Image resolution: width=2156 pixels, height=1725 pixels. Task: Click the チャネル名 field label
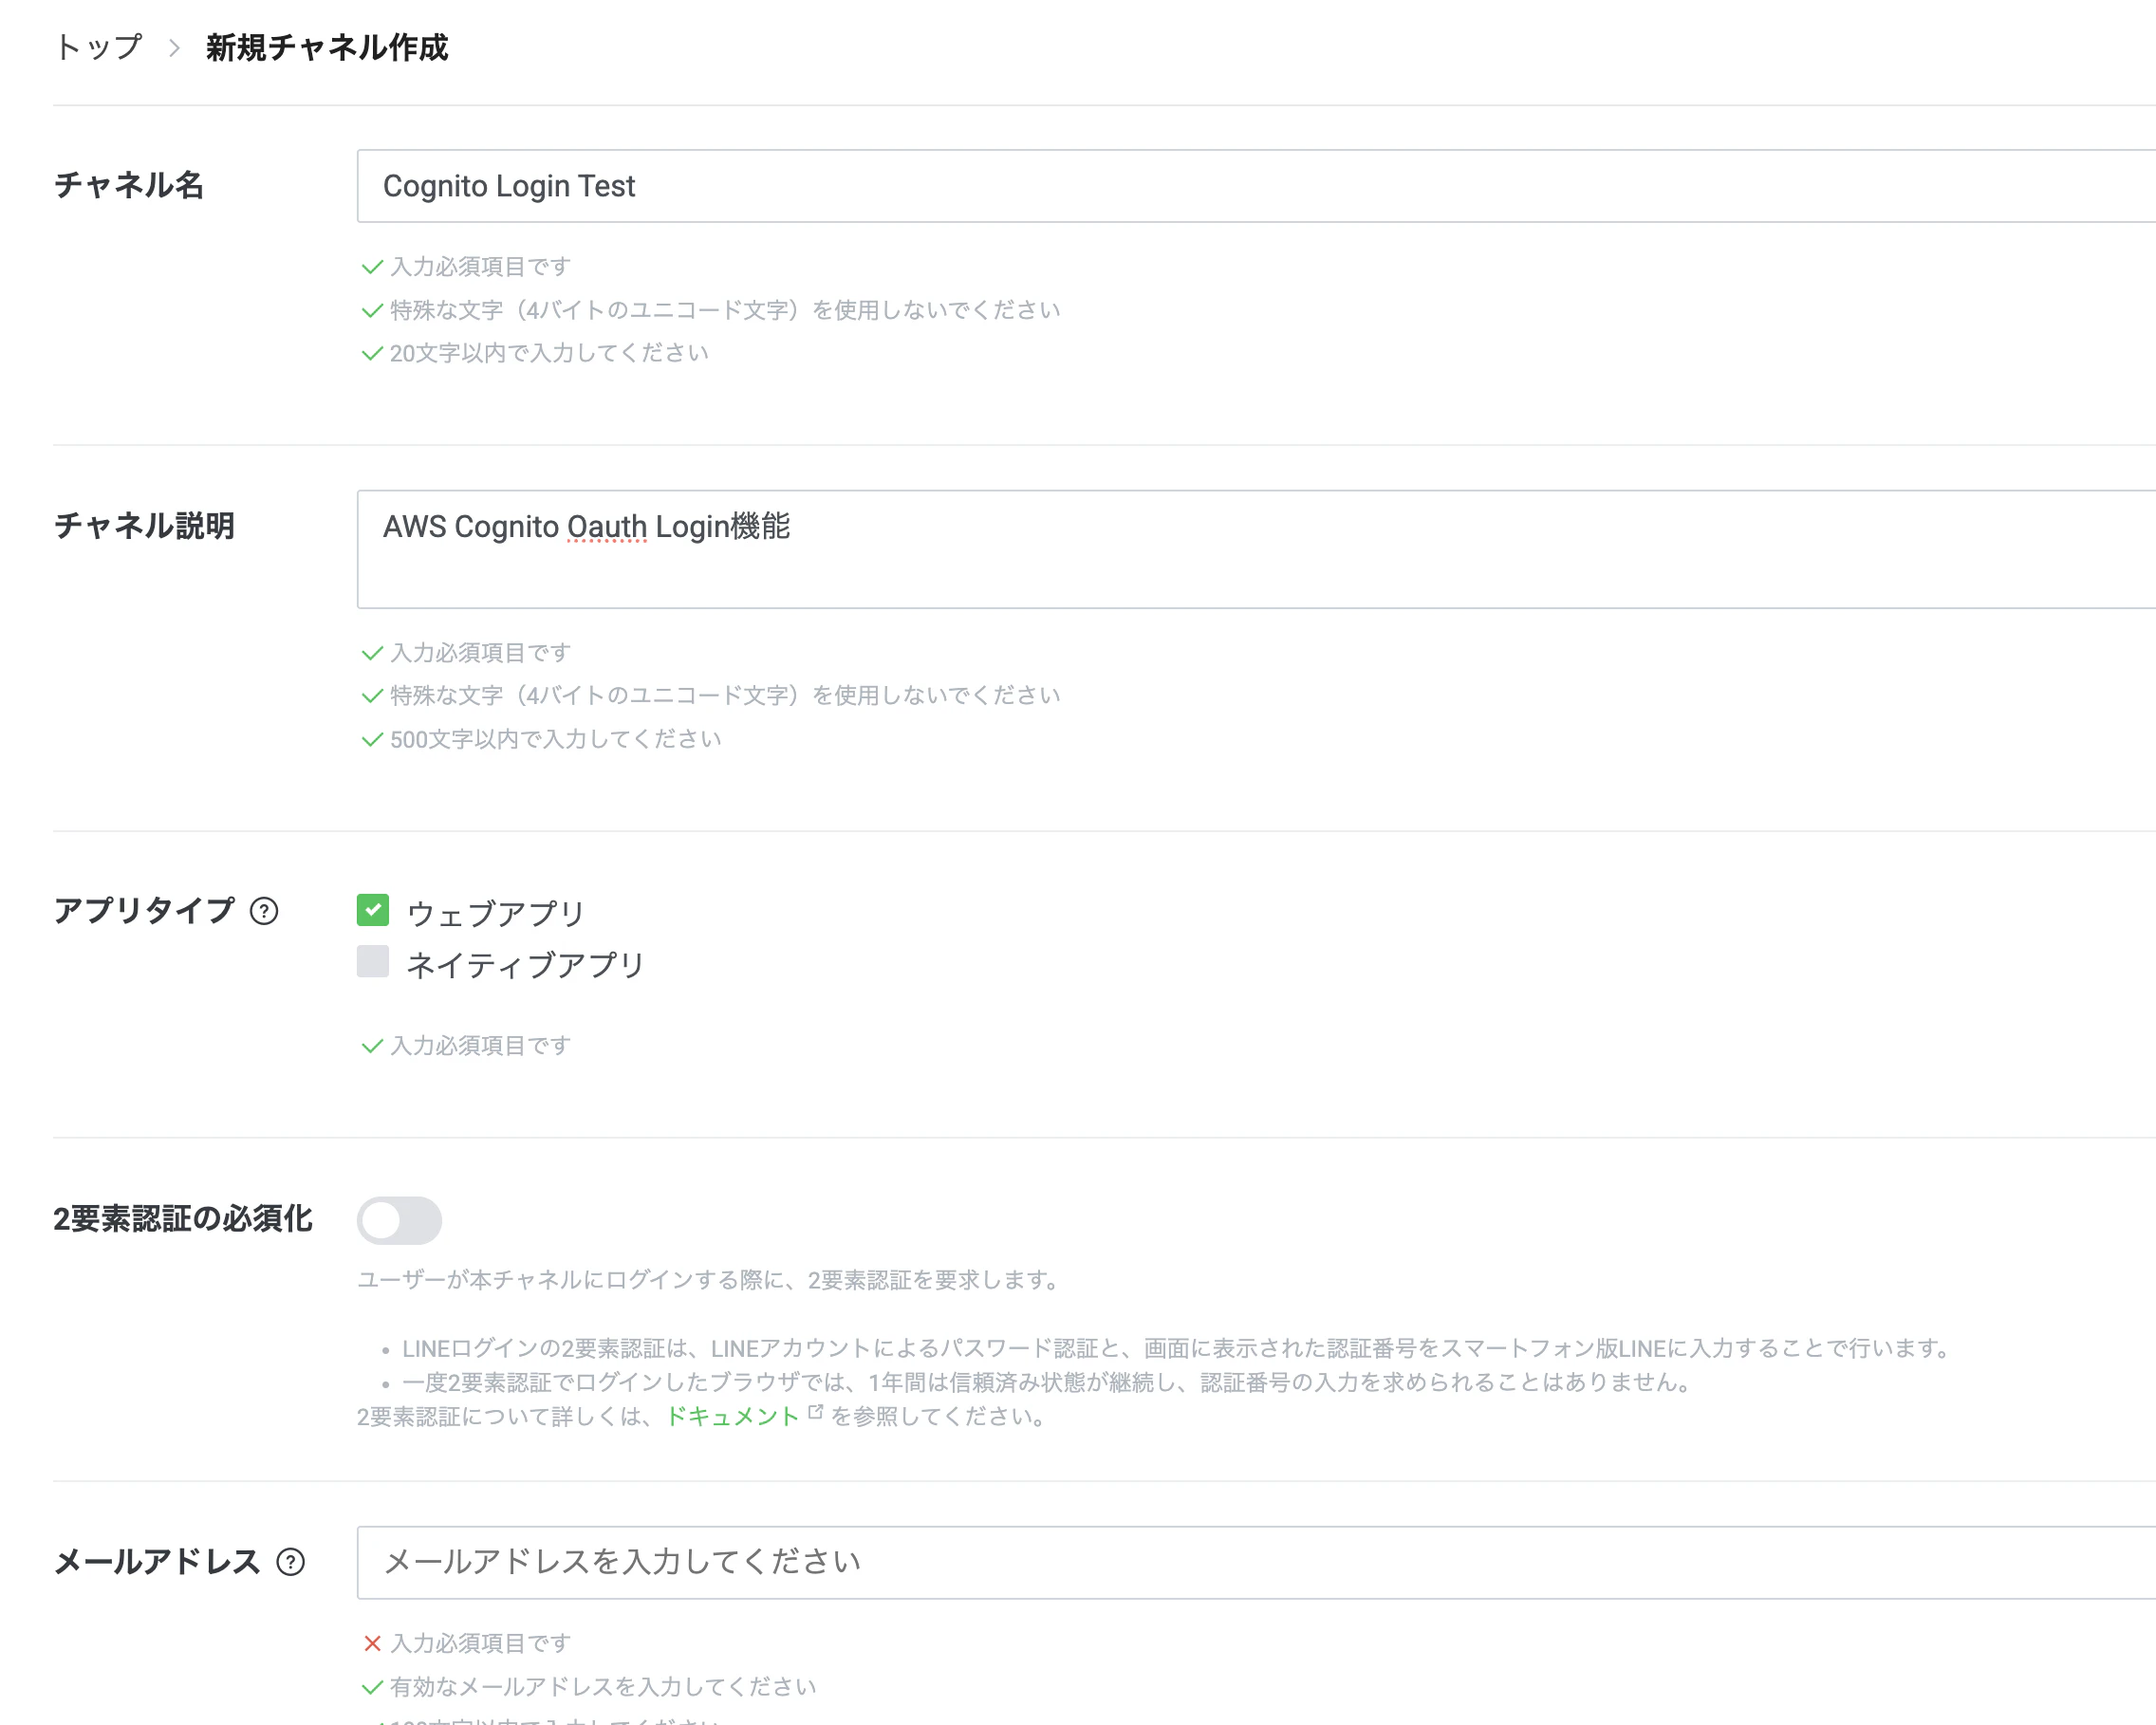coord(129,185)
